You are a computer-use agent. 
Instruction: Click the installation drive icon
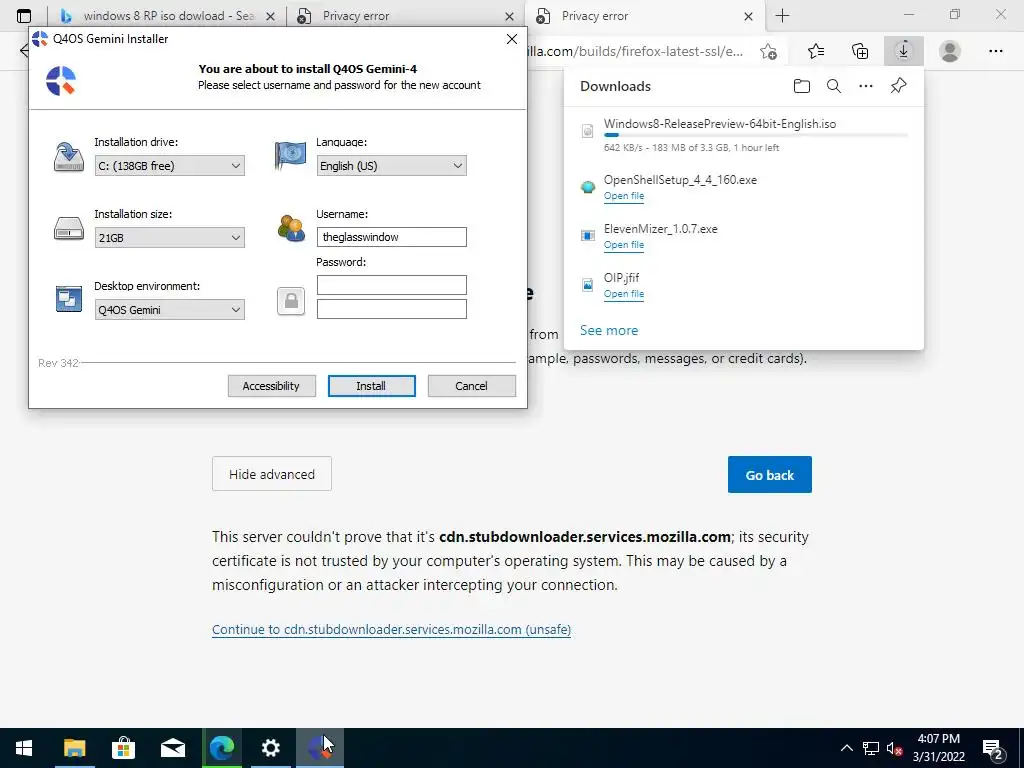tap(69, 157)
